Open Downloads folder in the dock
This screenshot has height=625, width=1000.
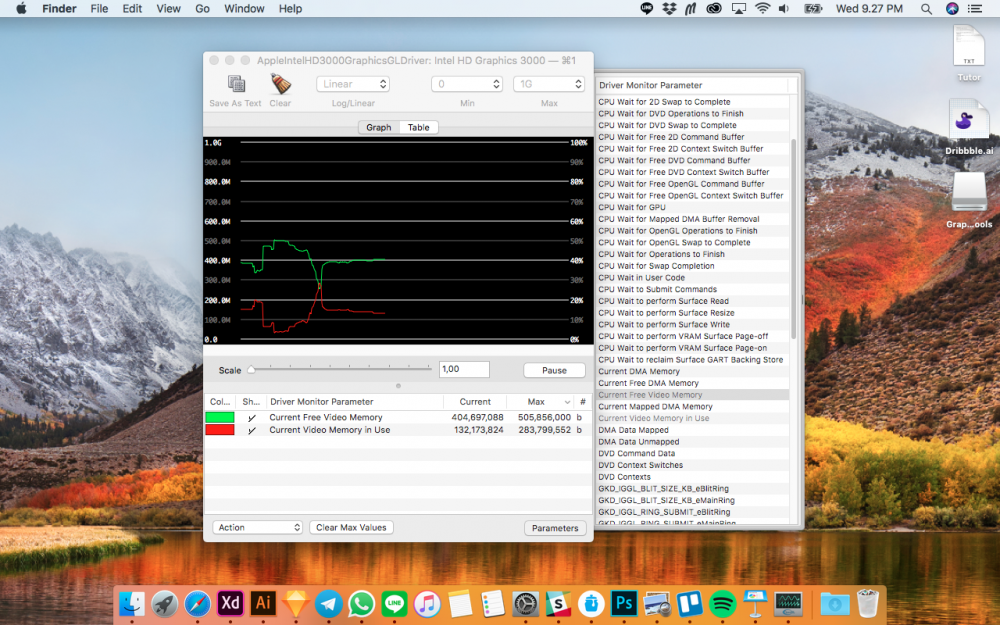click(835, 603)
